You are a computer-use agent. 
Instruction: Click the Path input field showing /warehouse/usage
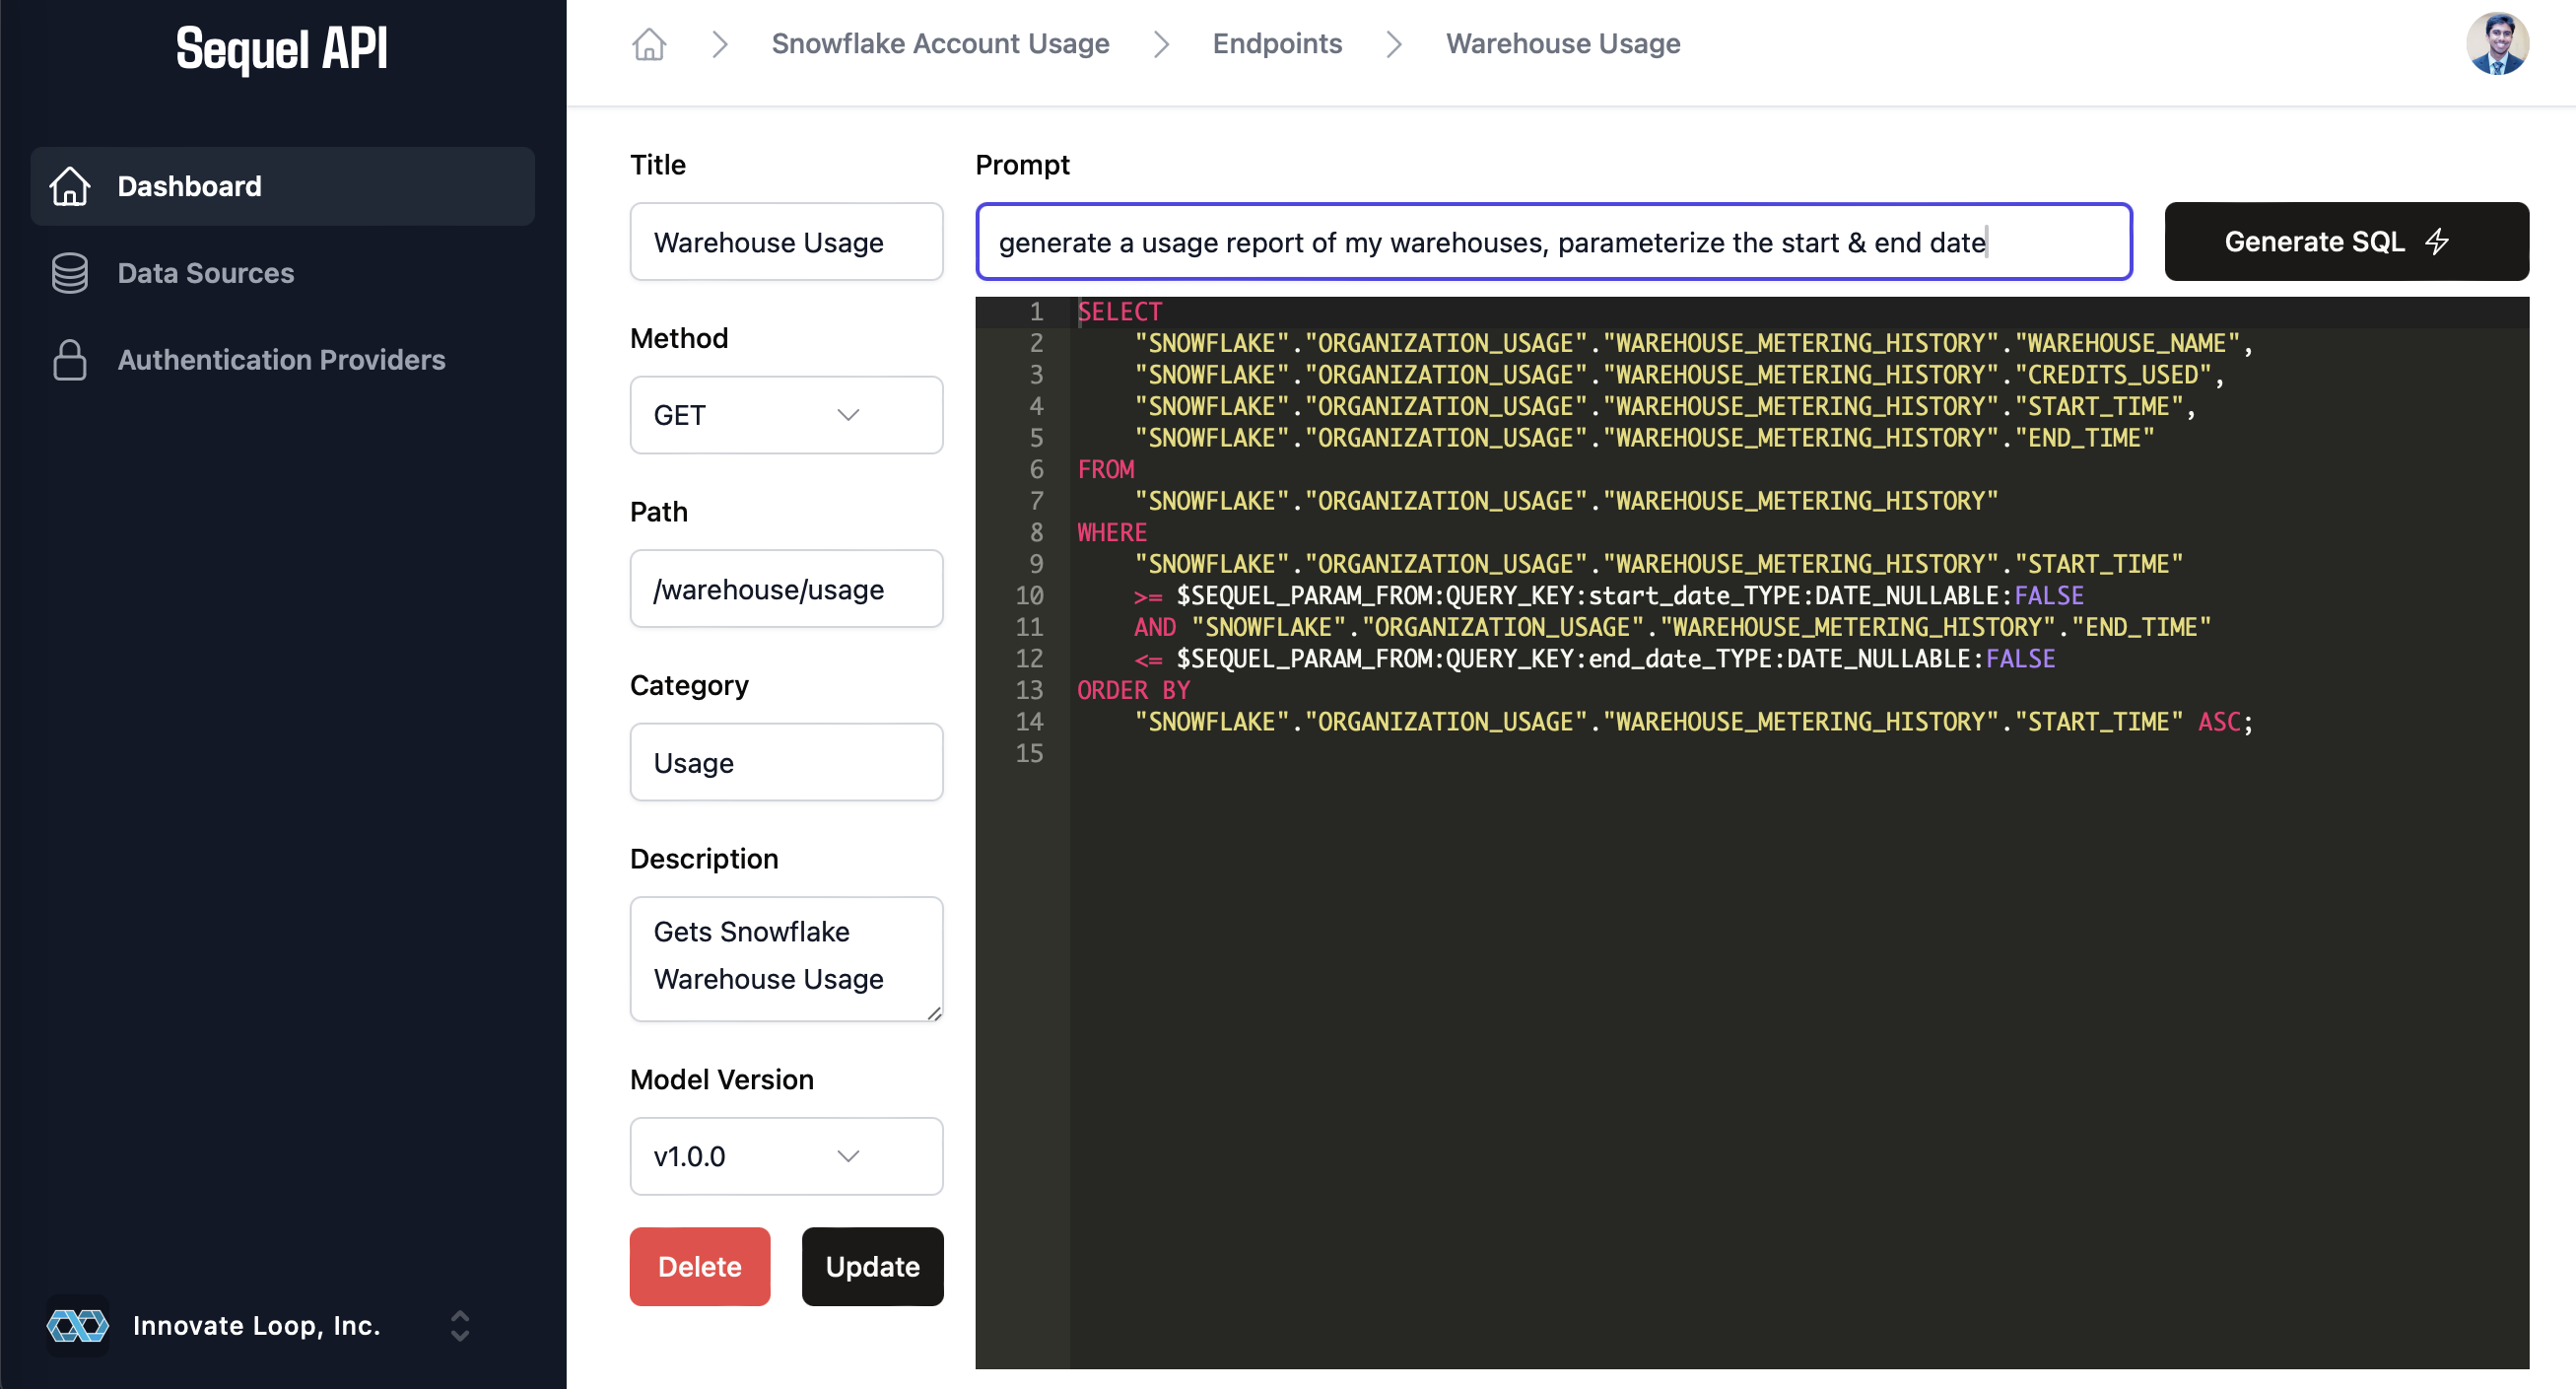coord(788,590)
